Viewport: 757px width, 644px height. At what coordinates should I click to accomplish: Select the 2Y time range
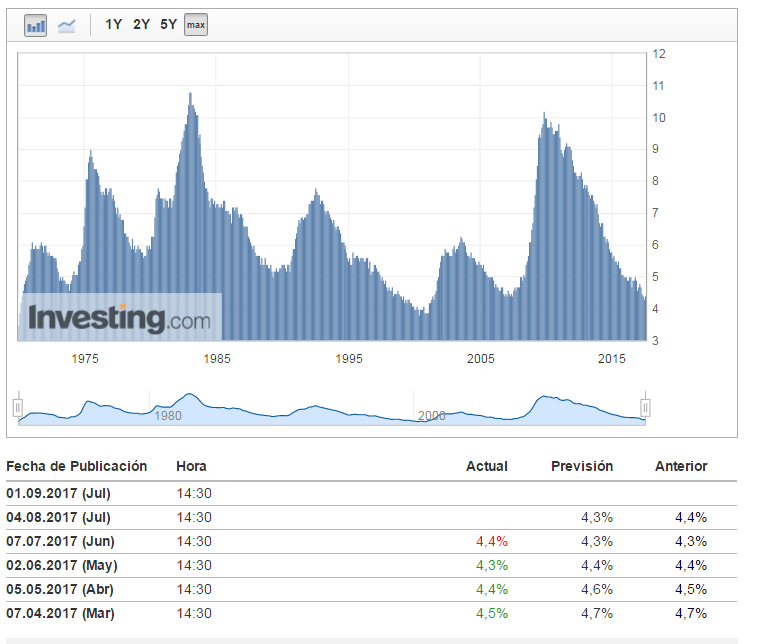click(x=141, y=24)
